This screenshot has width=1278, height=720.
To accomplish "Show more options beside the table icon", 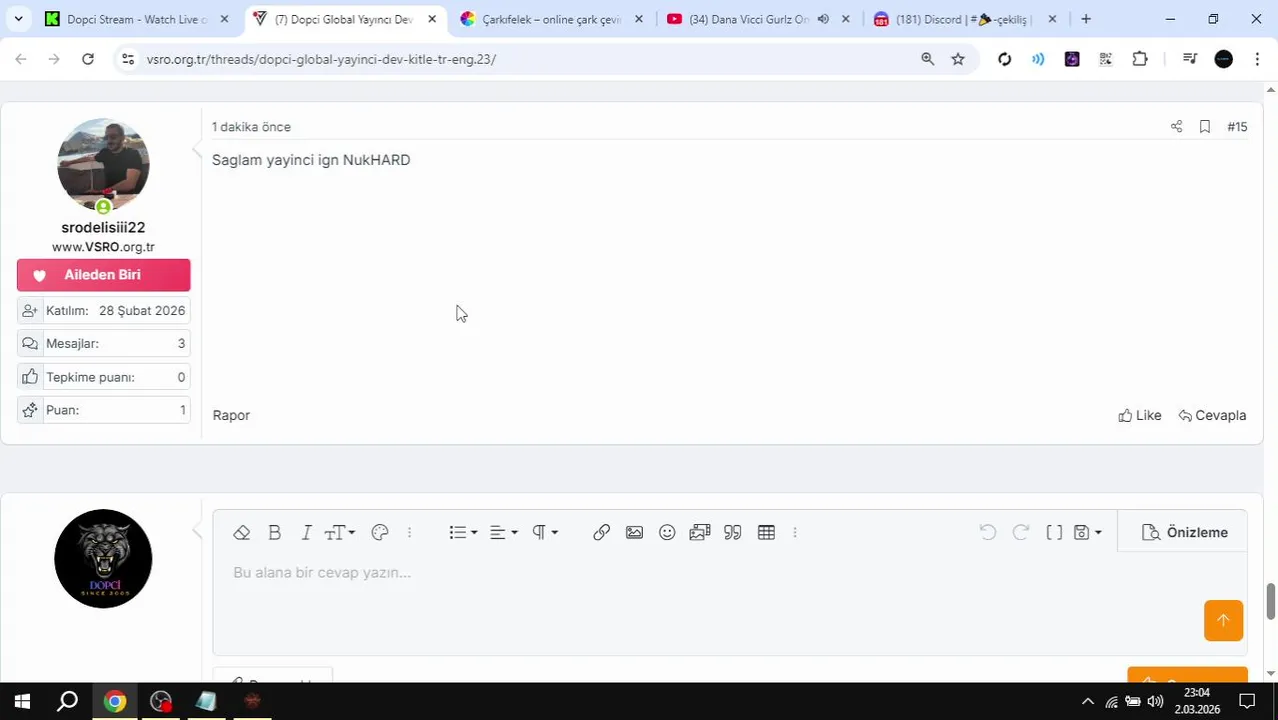I will point(795,533).
